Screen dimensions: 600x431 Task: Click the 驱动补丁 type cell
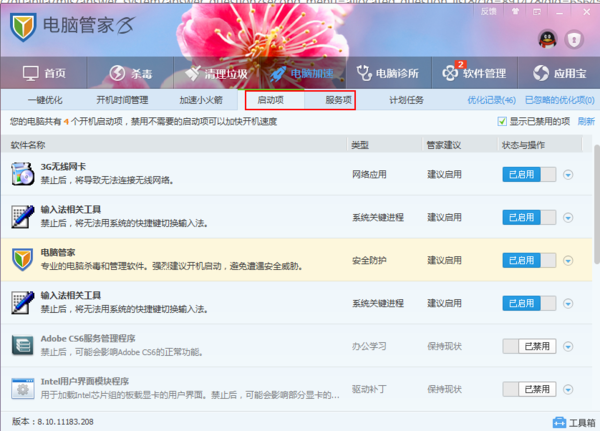(x=369, y=389)
